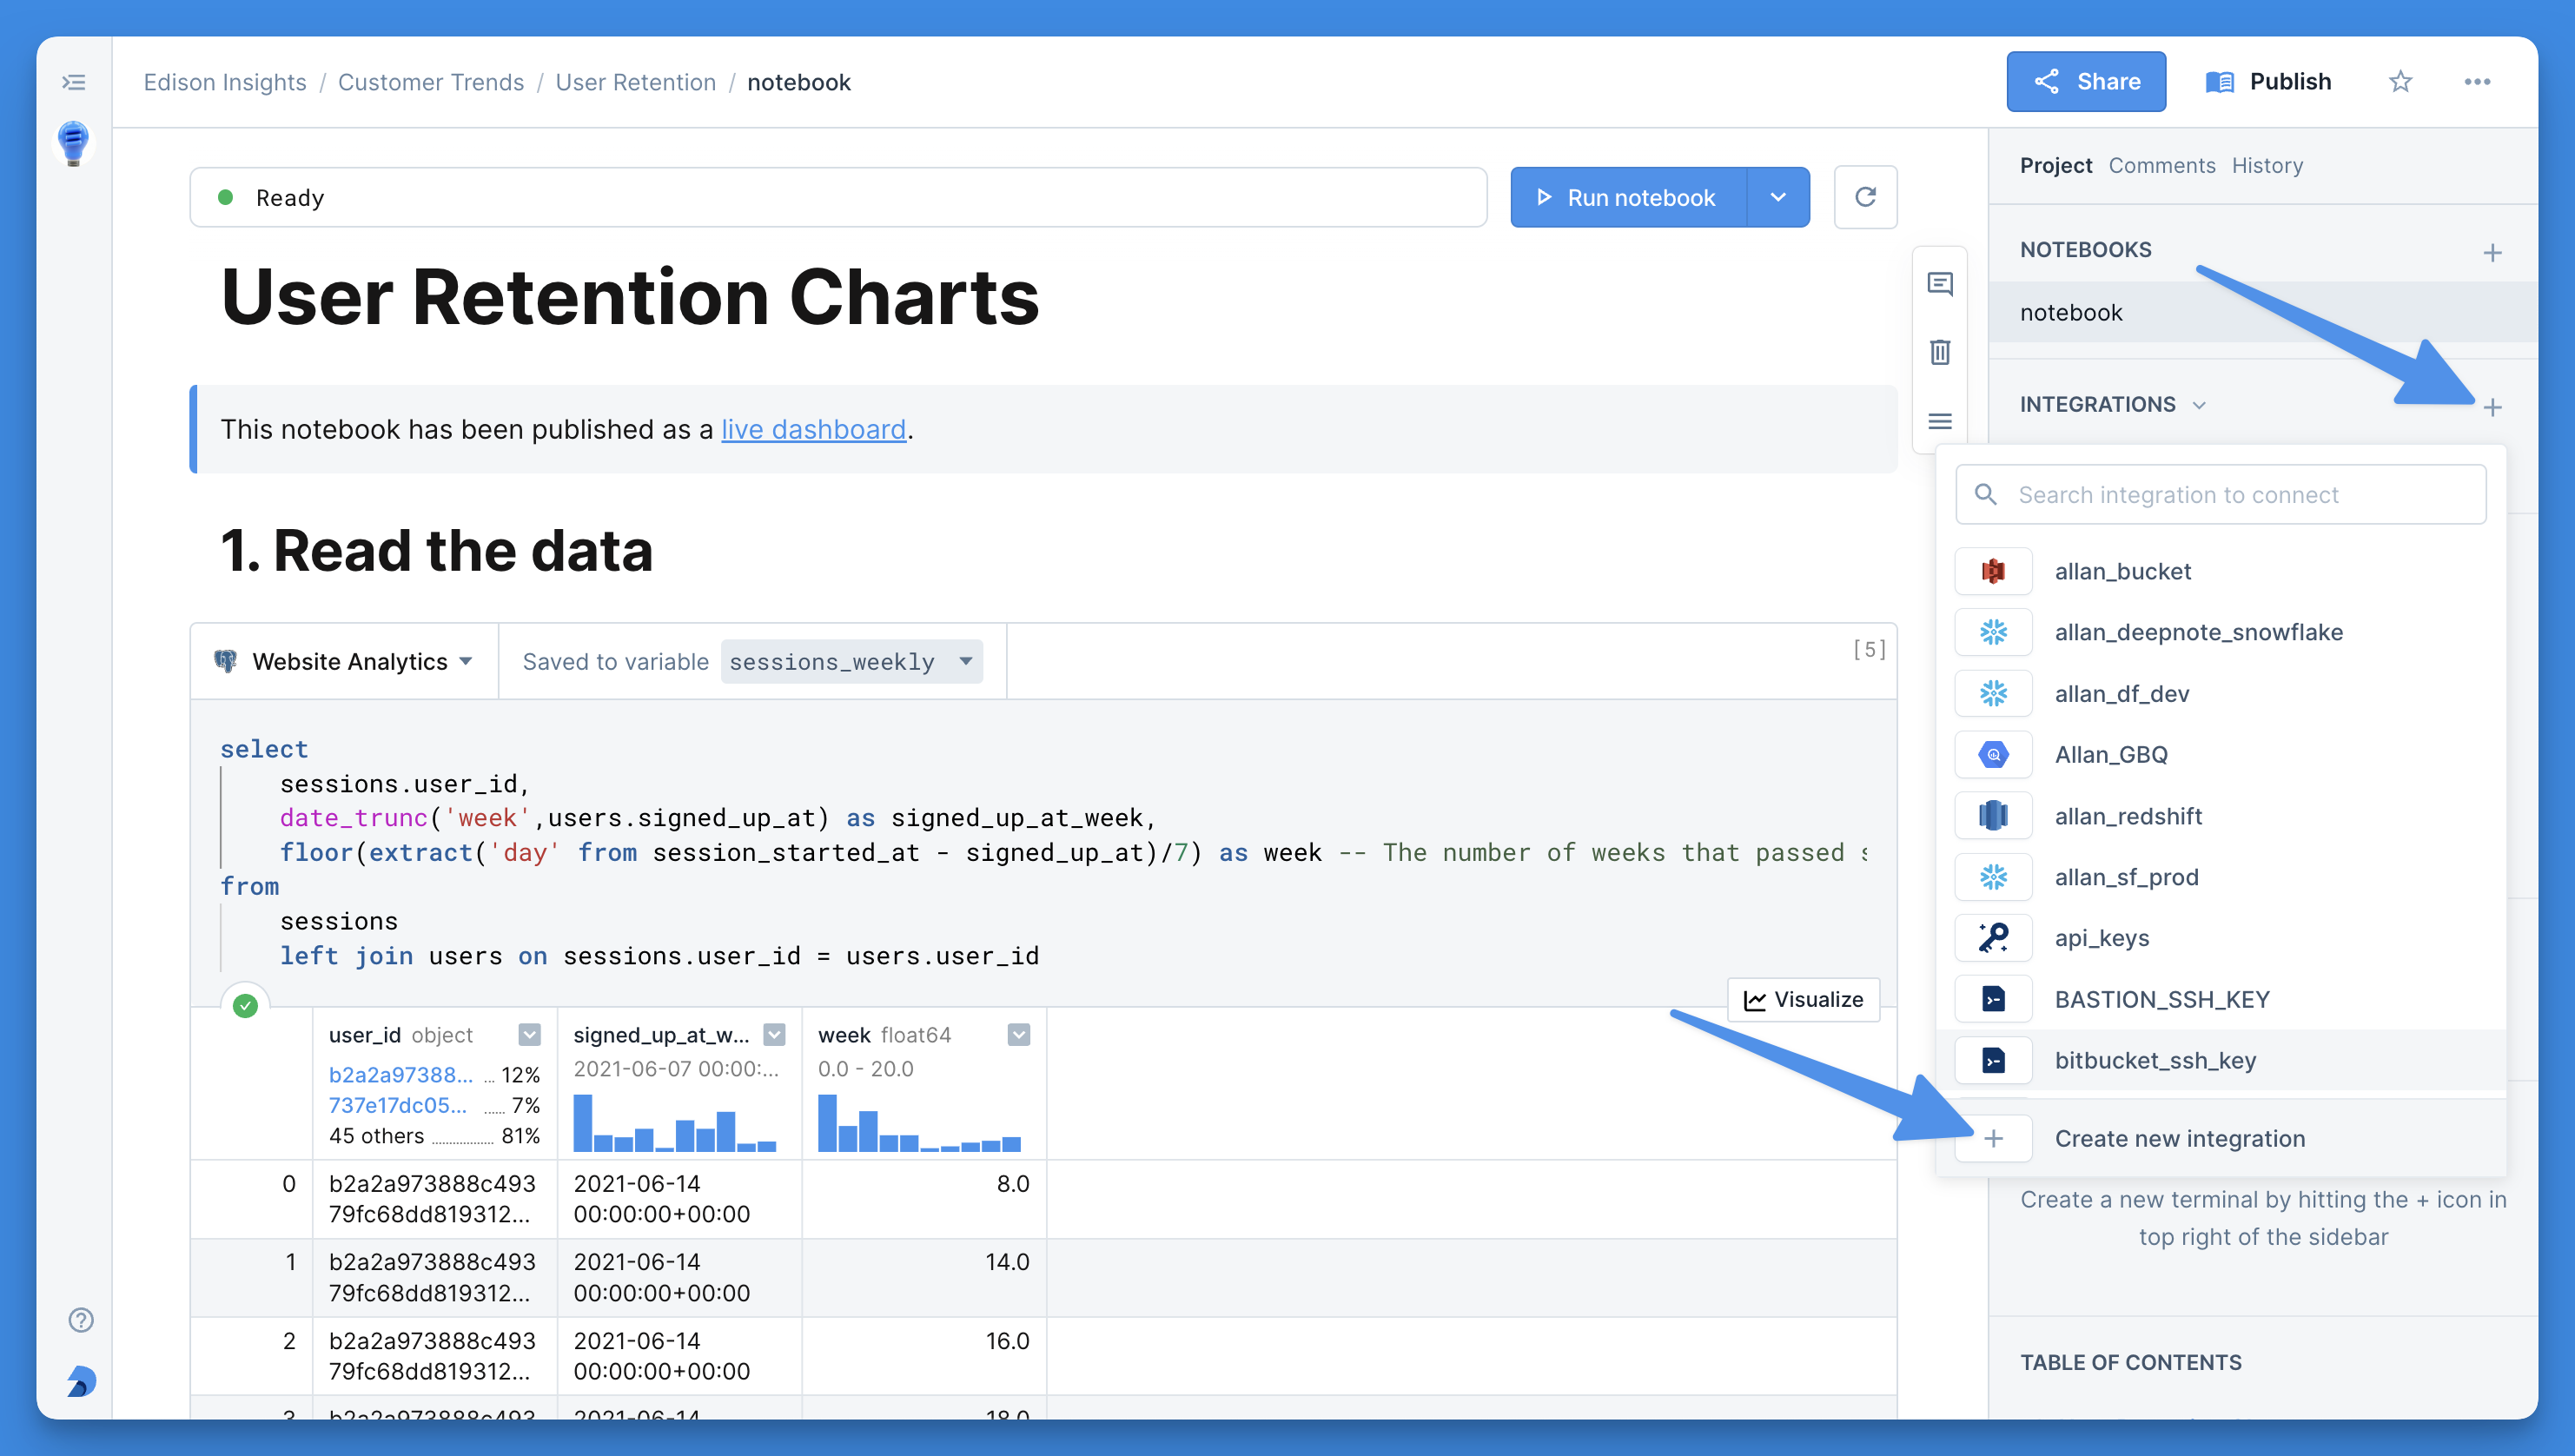Switch to the Comments tab
The width and height of the screenshot is (2575, 1456).
tap(2161, 165)
